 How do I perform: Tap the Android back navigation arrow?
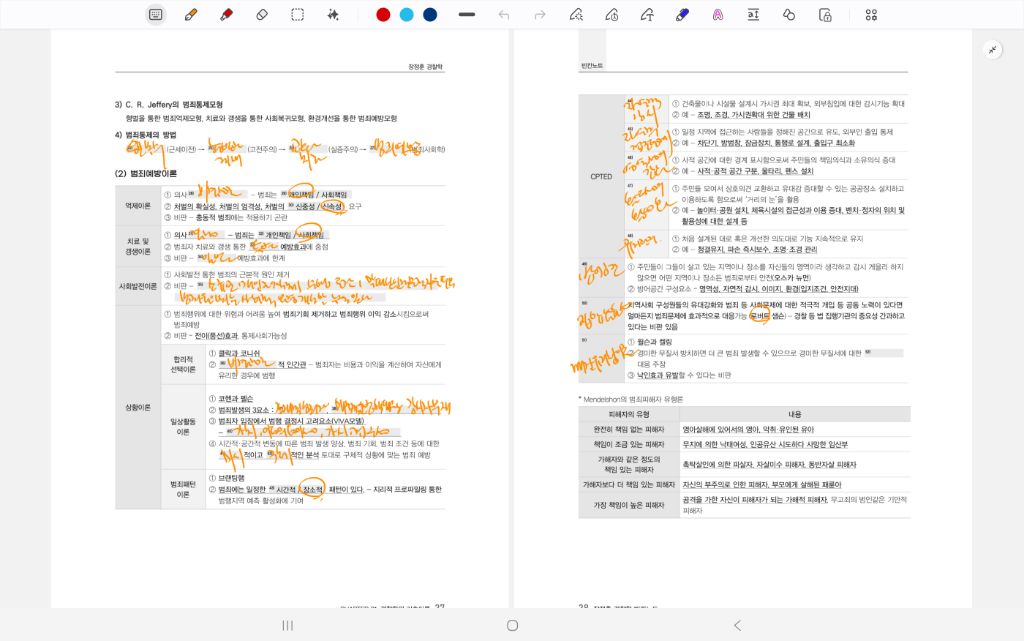click(x=737, y=625)
